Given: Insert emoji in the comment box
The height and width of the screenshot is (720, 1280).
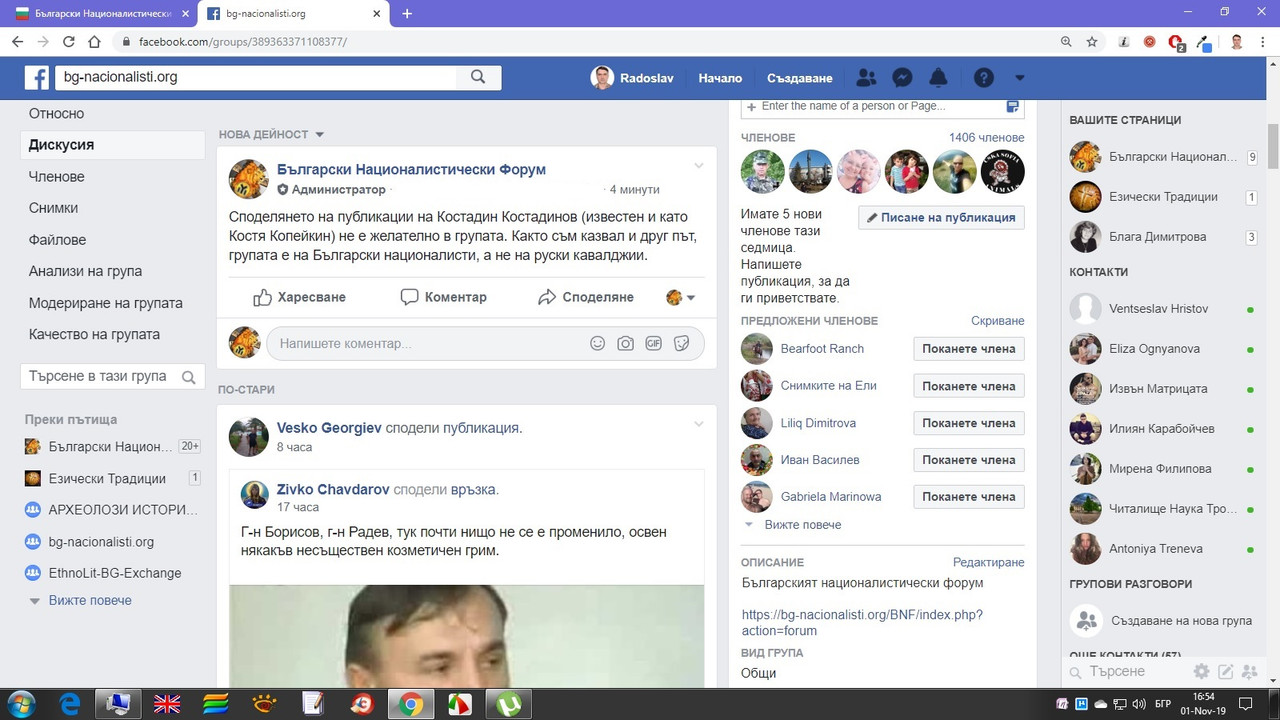Looking at the screenshot, I should [x=597, y=343].
